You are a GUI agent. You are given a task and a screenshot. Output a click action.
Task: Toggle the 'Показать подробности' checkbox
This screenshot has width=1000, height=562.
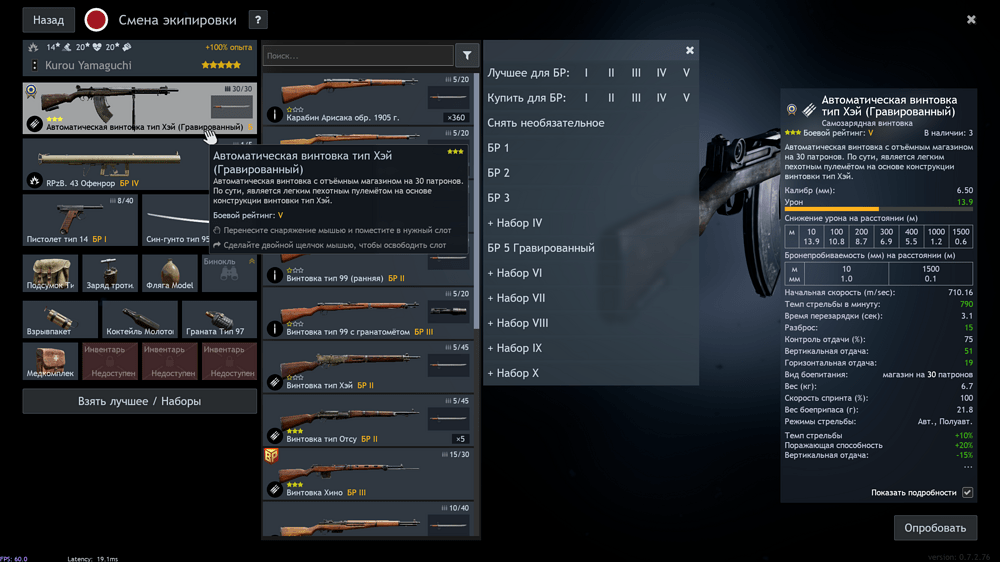tap(967, 493)
